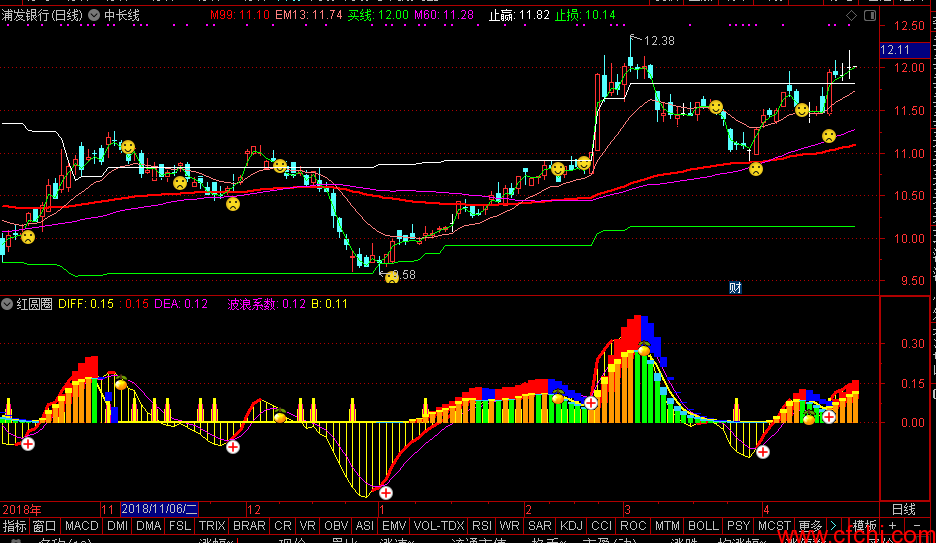Screen dimensions: 936x543
Task: Expand the dropdown arrow beside 红圆圈 indicator
Action: click(7, 304)
